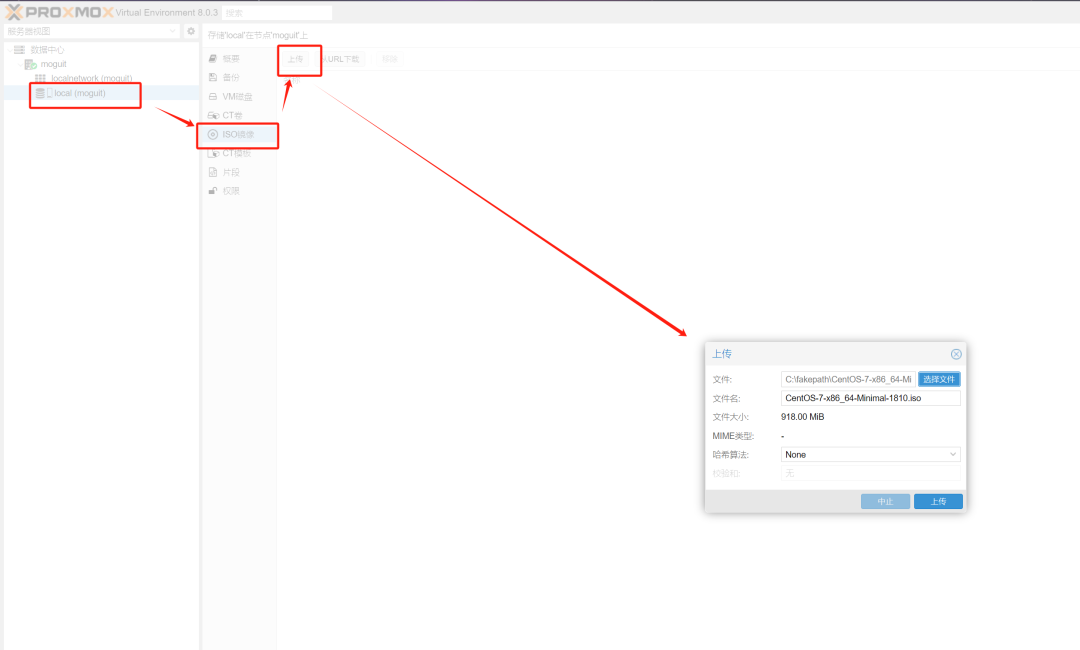This screenshot has height=650, width=1080.
Task: Click the 918.00 MiB file size value
Action: 802,417
